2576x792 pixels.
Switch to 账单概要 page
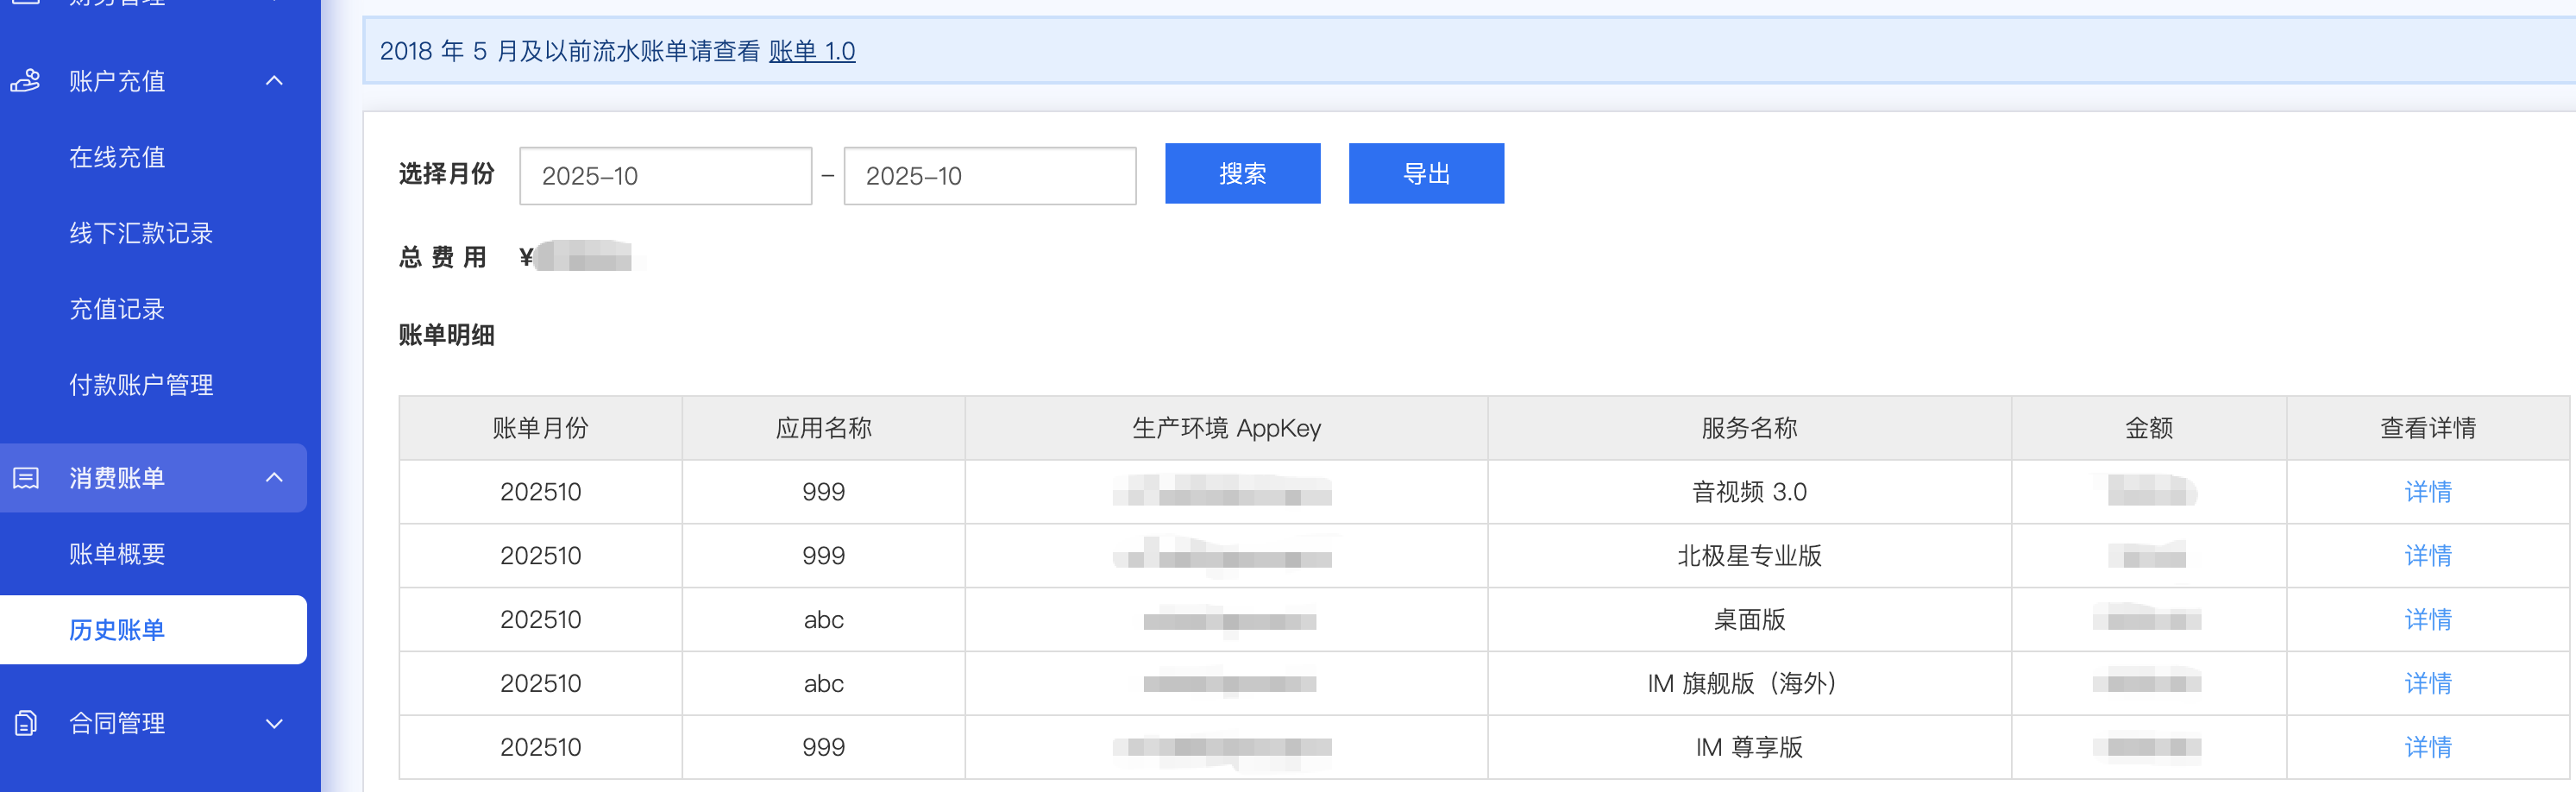[x=117, y=554]
